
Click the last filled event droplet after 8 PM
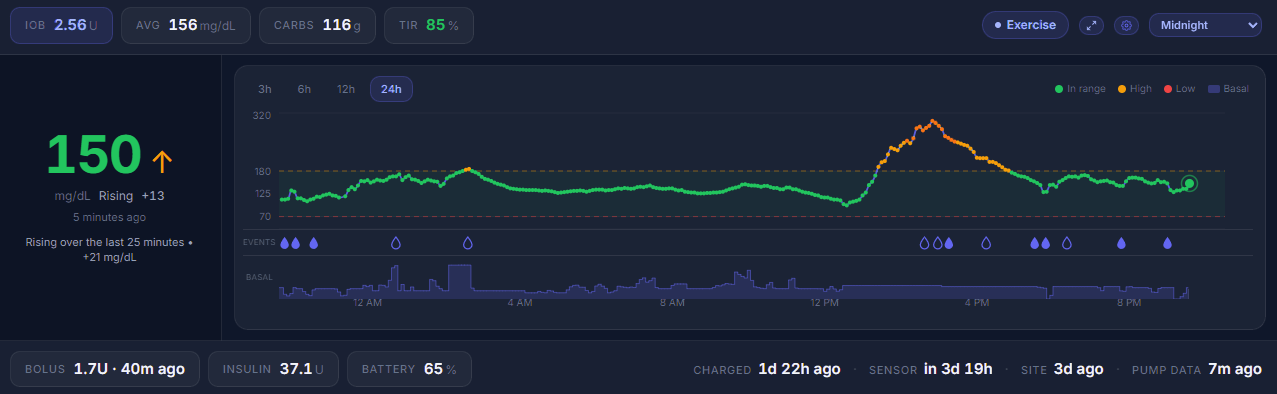click(1167, 243)
